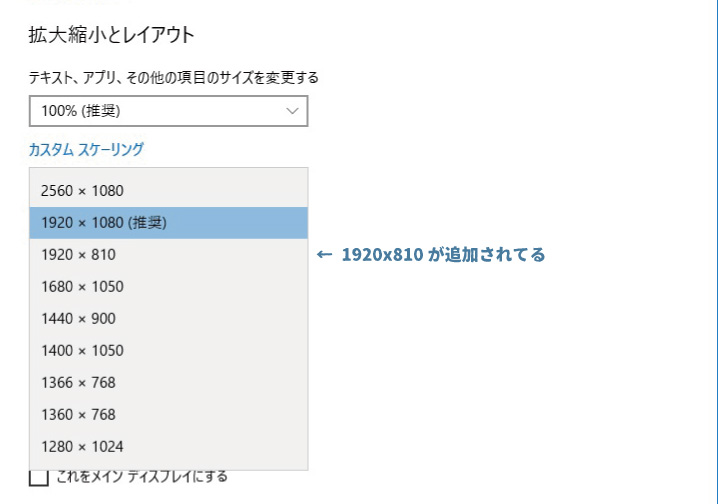Pick 1360 × 768 in resolution list
This screenshot has height=504, width=718.
coord(169,415)
